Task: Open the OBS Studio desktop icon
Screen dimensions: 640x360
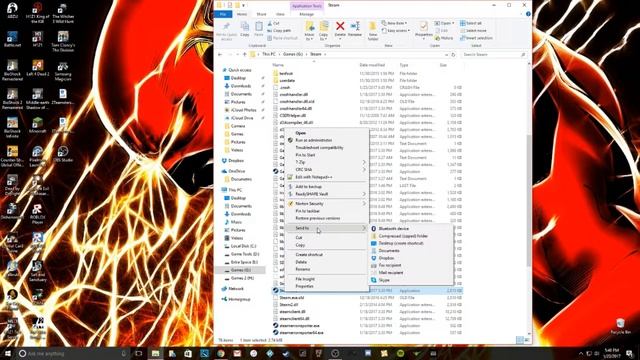Action: [x=63, y=154]
